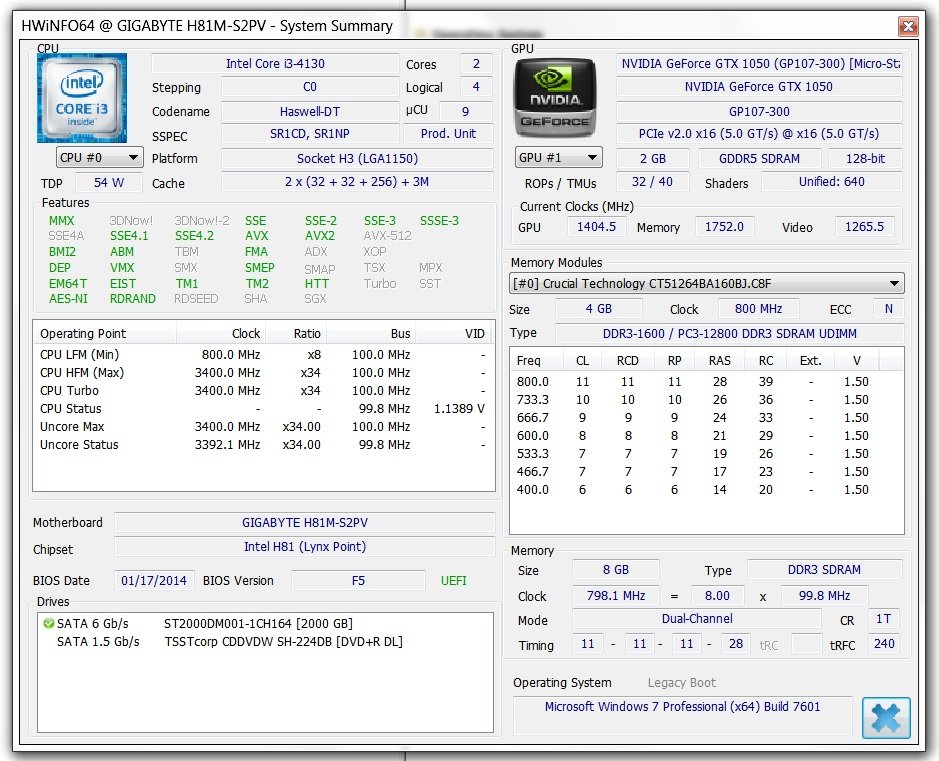Click the Dual-Channel mode field

point(696,619)
